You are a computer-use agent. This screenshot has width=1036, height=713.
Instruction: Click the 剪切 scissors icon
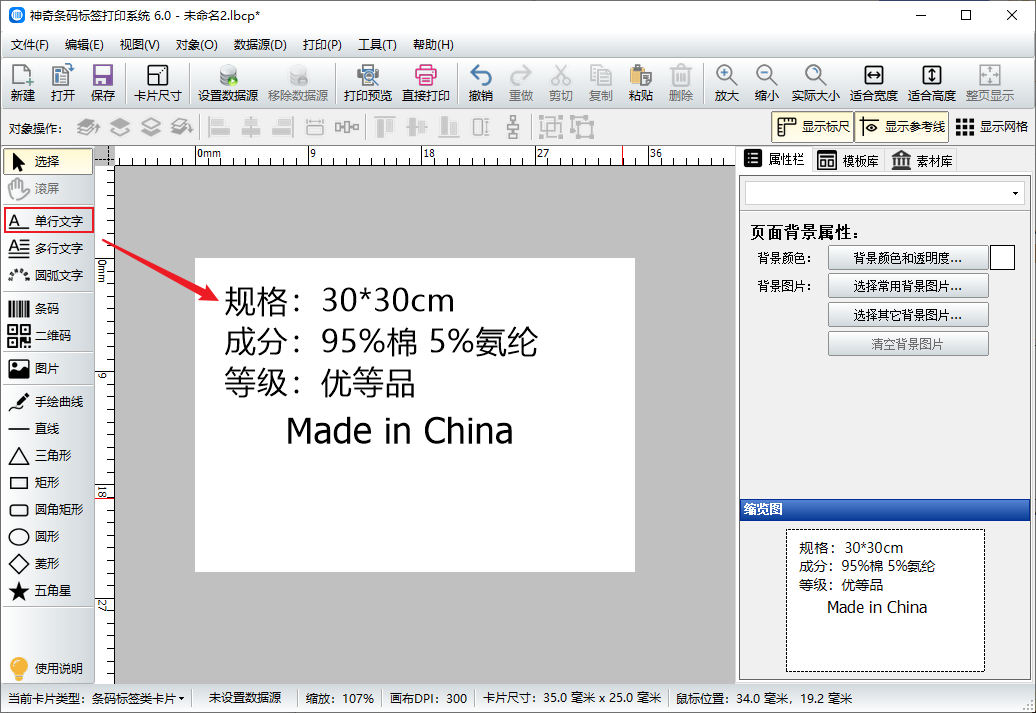pos(560,83)
